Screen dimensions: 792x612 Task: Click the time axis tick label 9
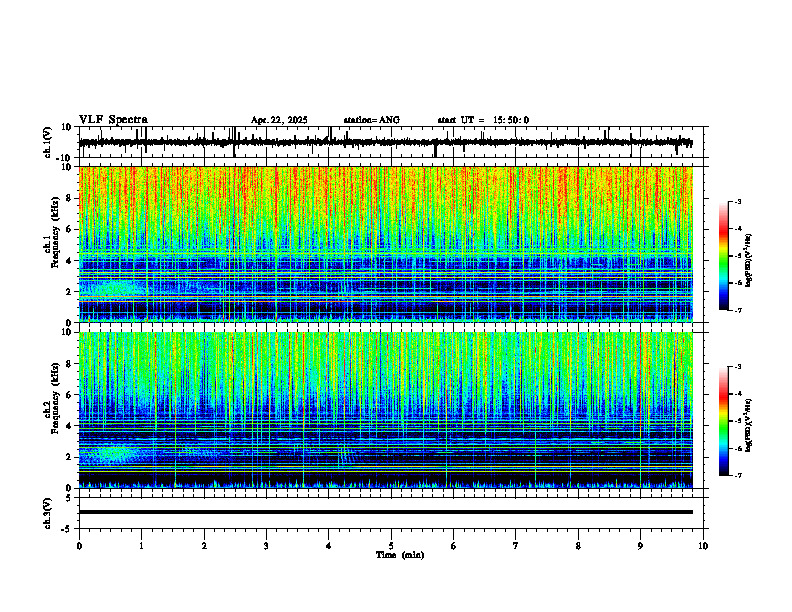640,546
